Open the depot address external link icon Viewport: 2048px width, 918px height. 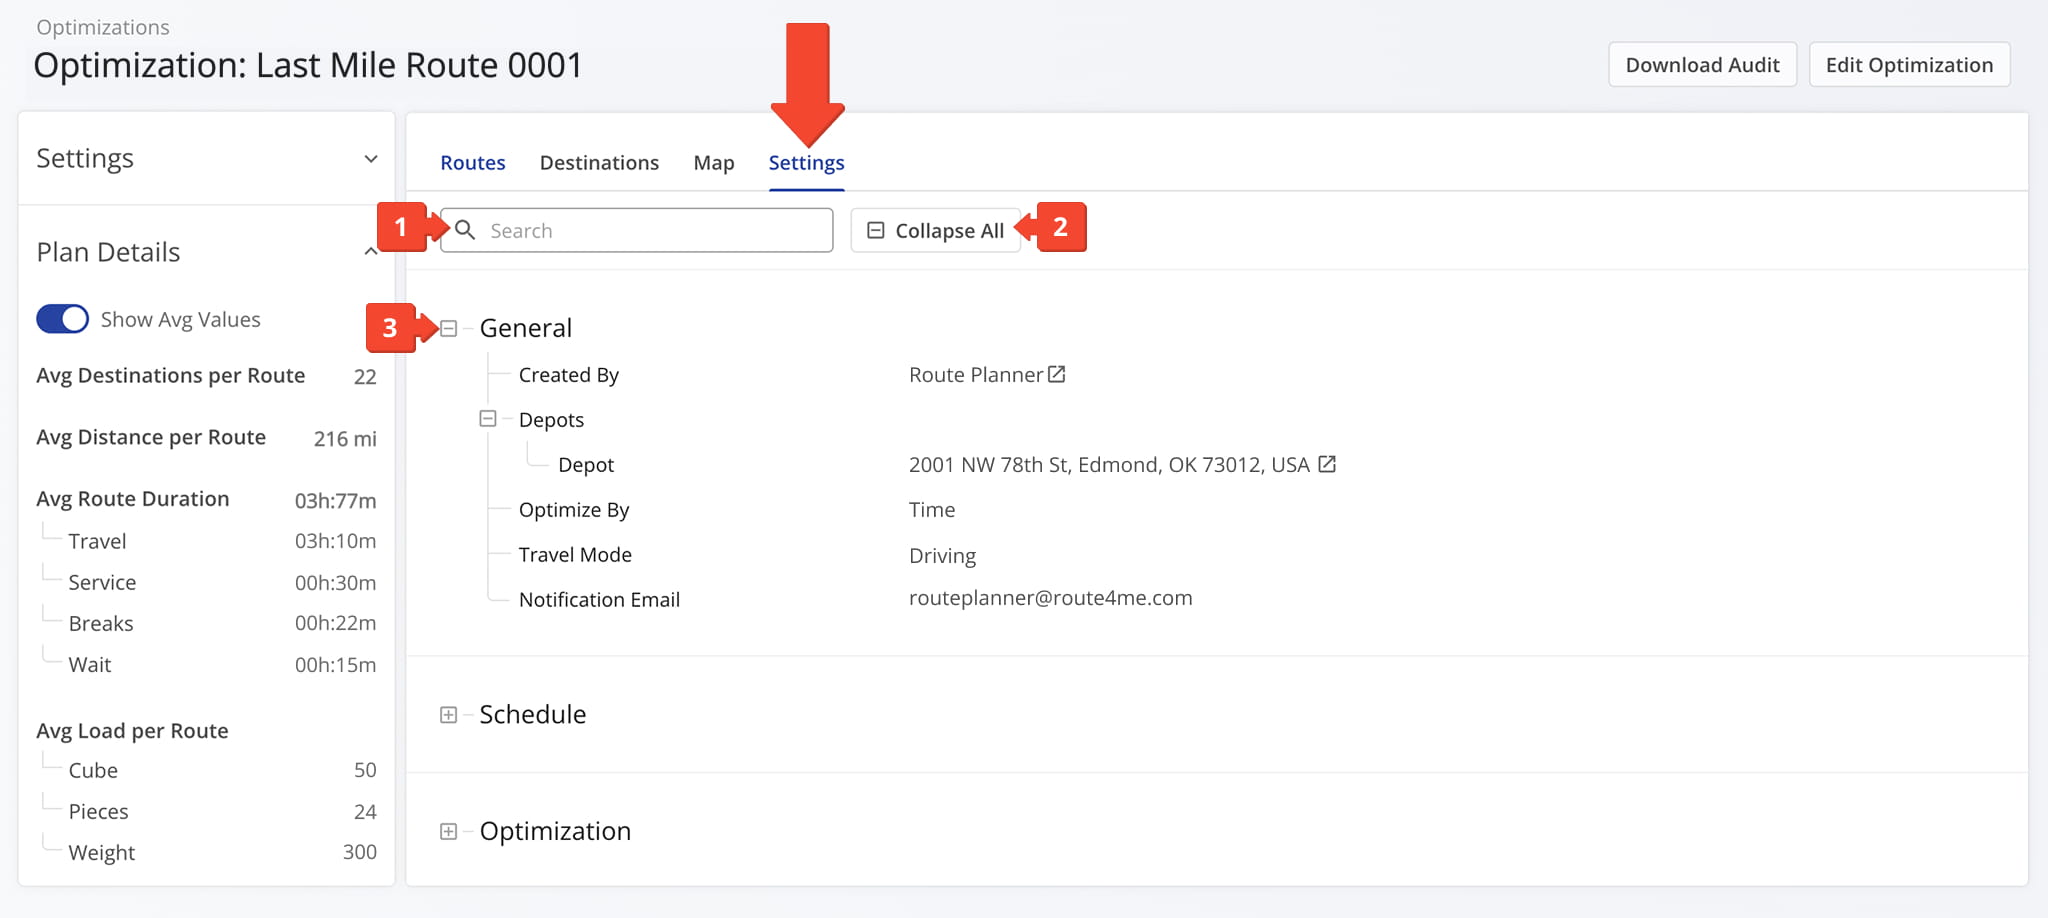click(x=1327, y=464)
